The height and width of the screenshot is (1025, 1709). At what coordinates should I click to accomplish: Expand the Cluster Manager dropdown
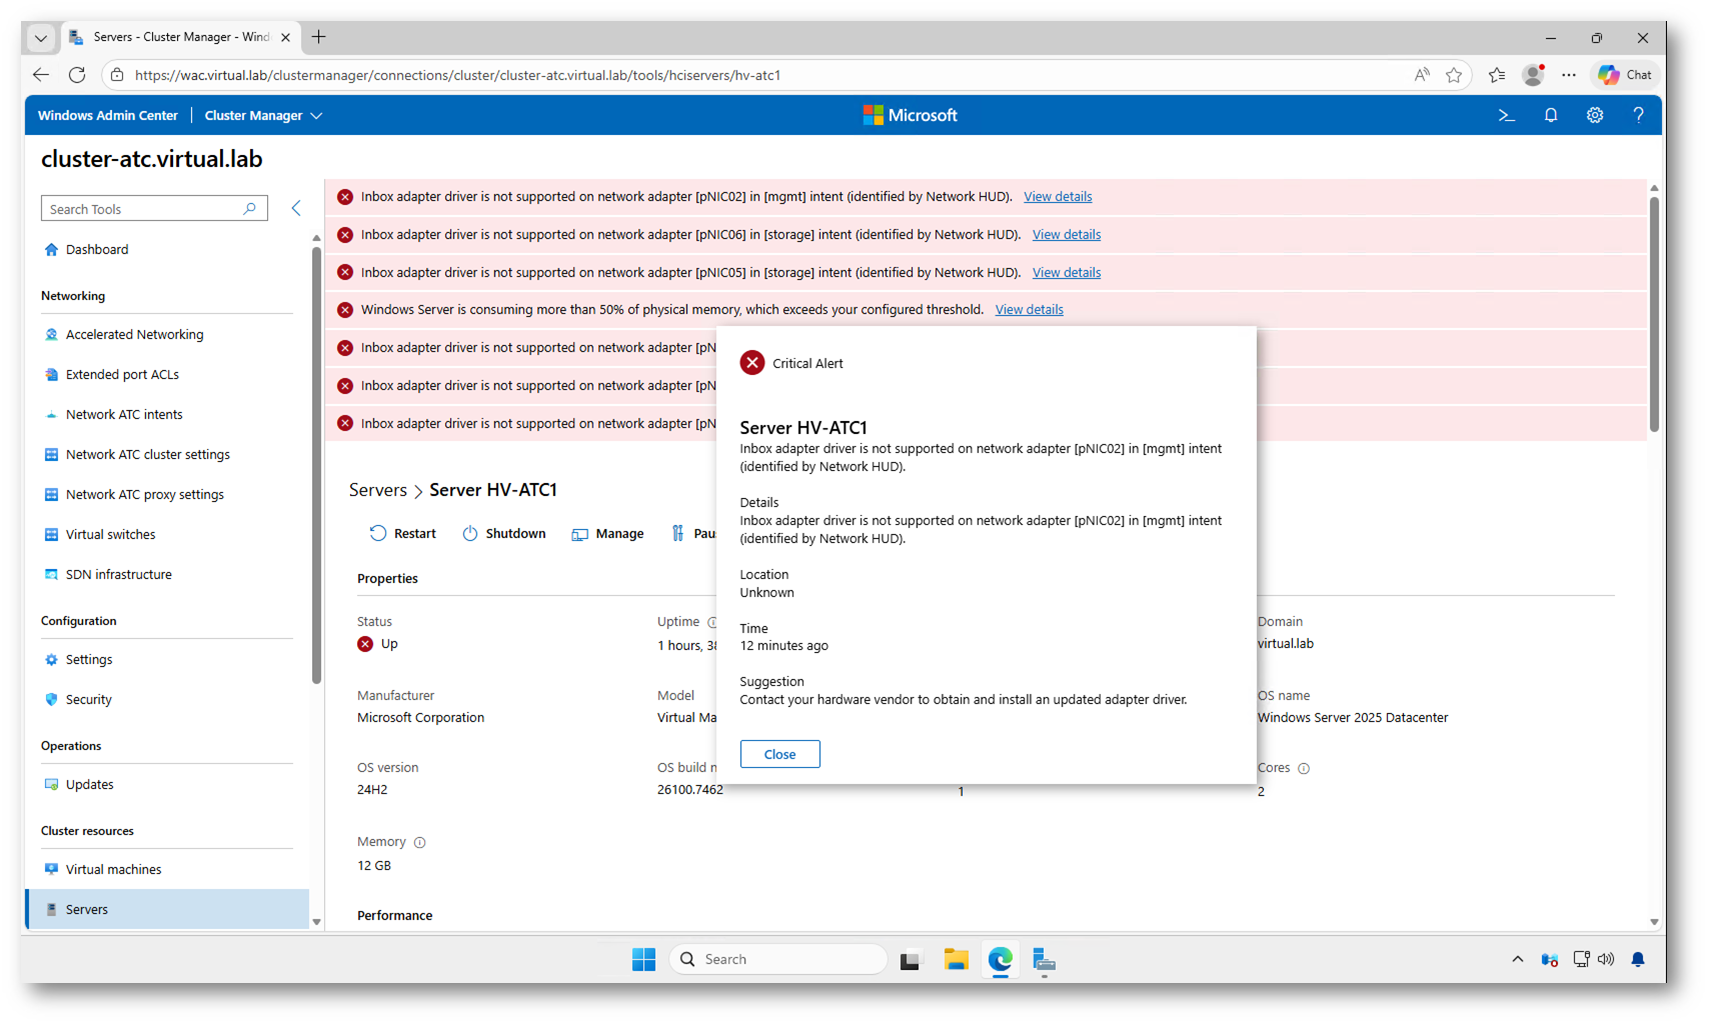263,116
